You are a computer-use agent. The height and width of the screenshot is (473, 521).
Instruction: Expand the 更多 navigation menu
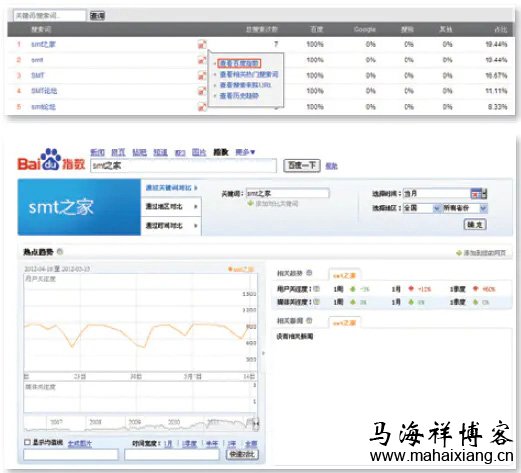click(x=245, y=152)
